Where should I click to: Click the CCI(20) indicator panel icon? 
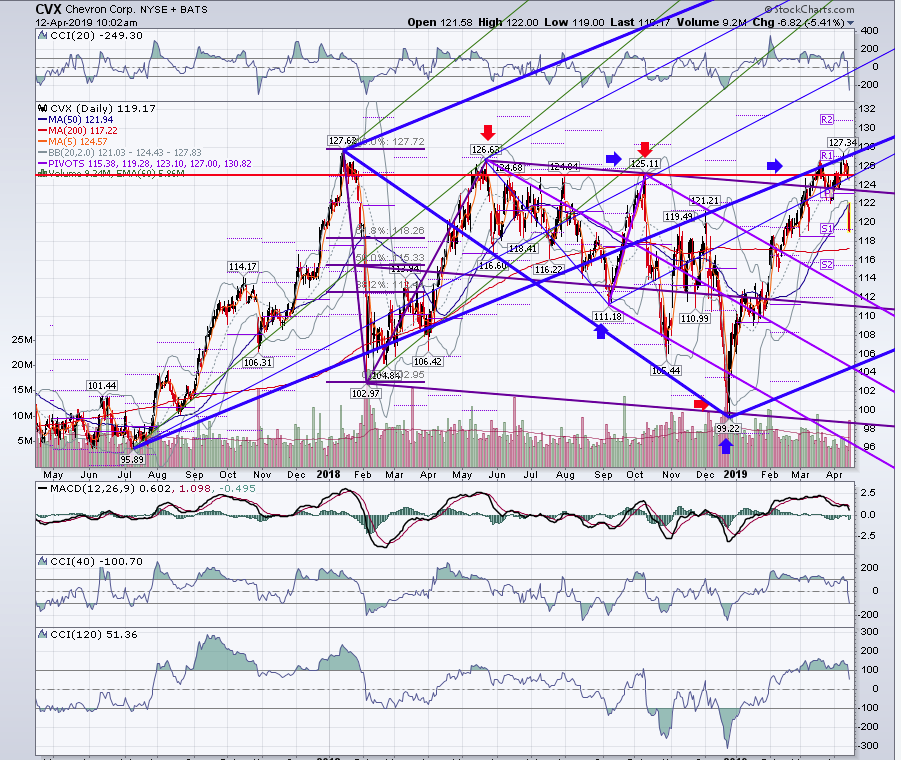(x=43, y=36)
